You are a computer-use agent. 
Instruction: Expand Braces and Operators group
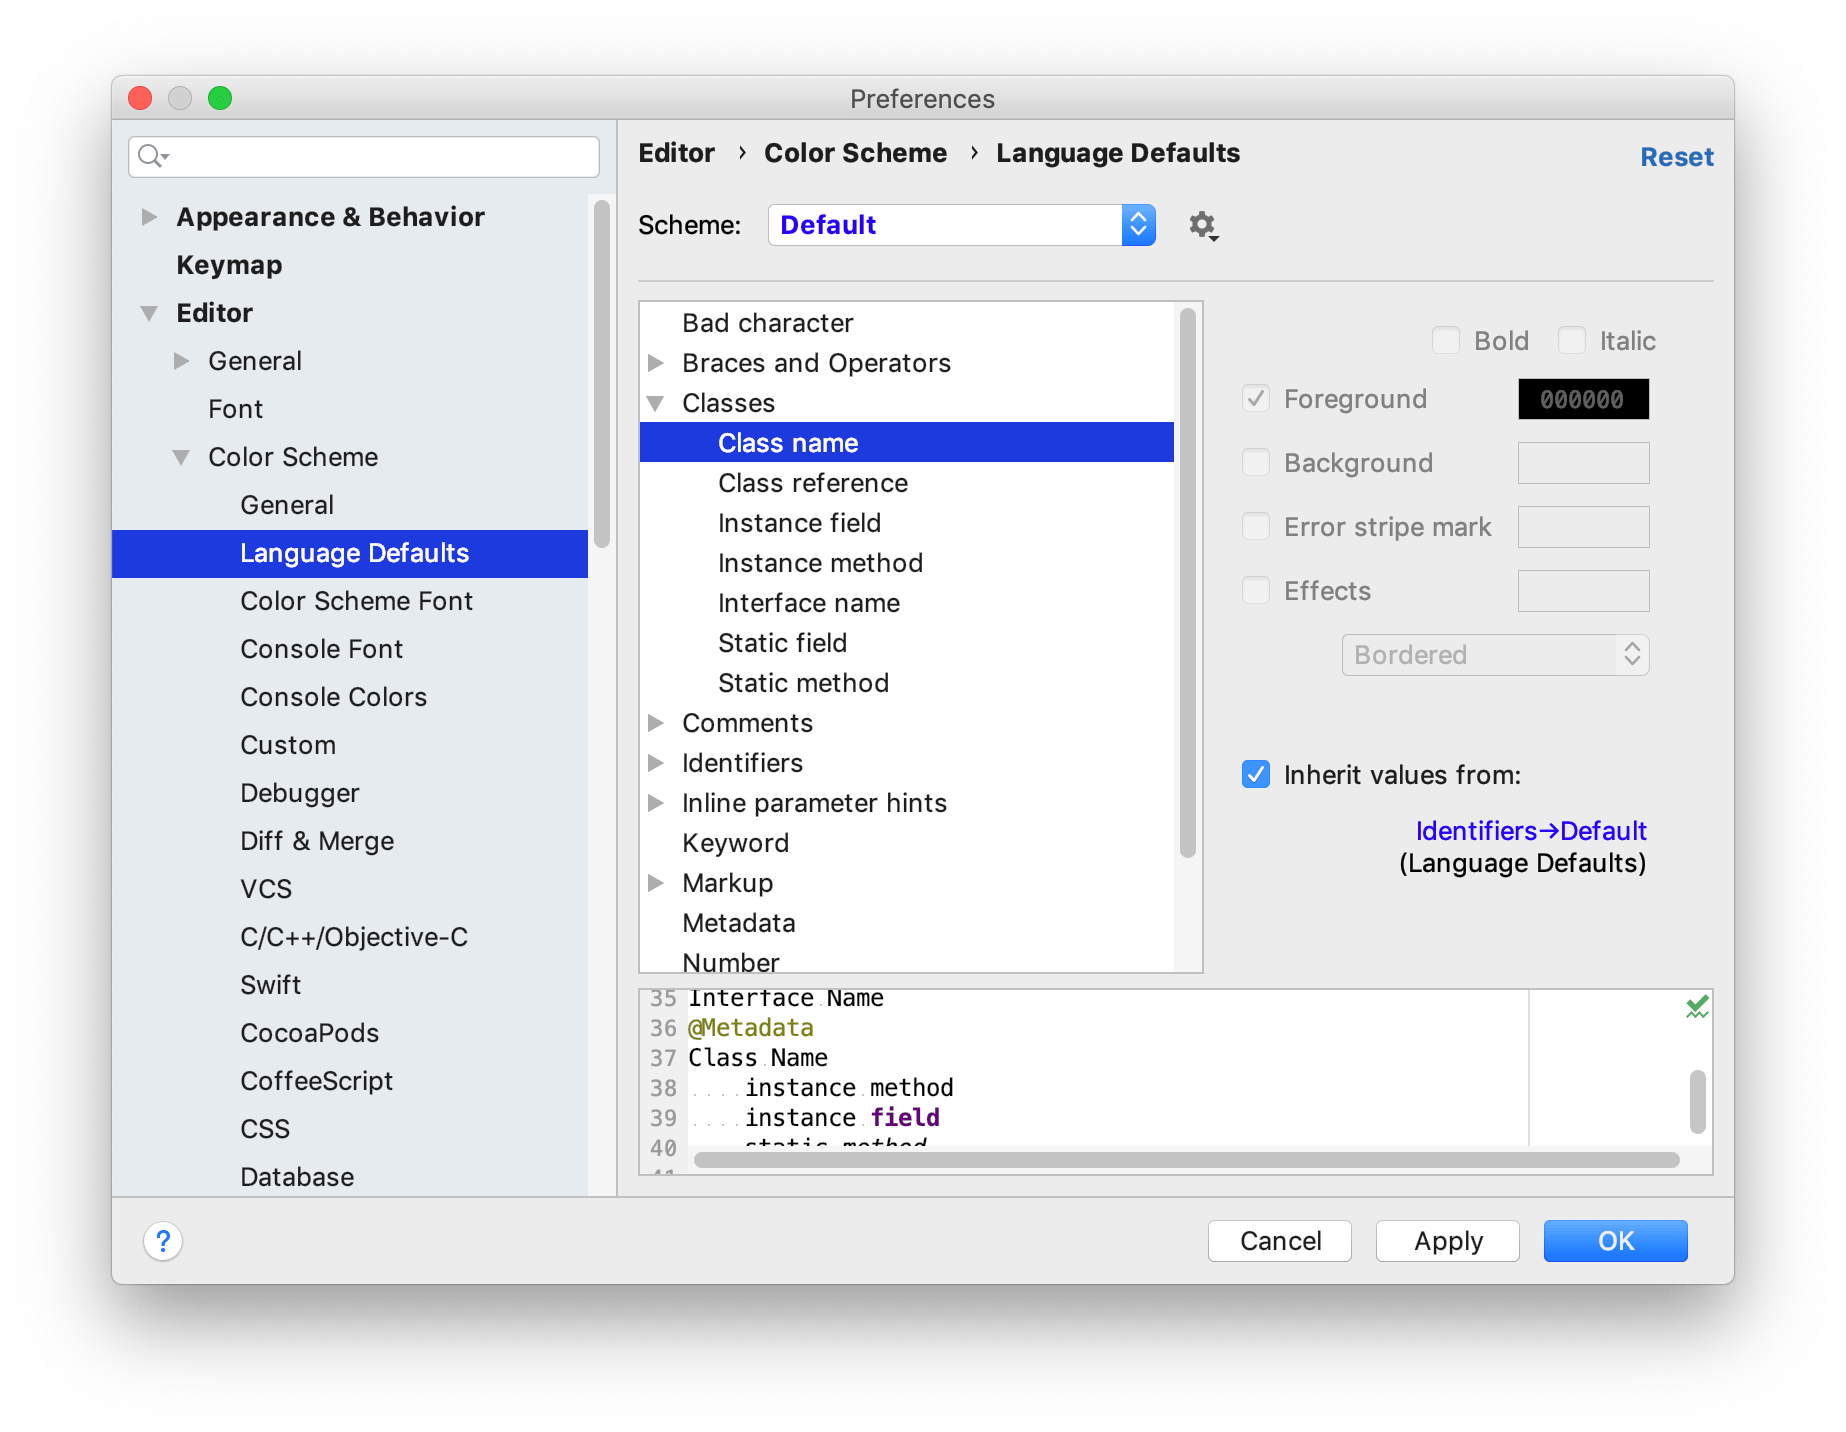(656, 363)
